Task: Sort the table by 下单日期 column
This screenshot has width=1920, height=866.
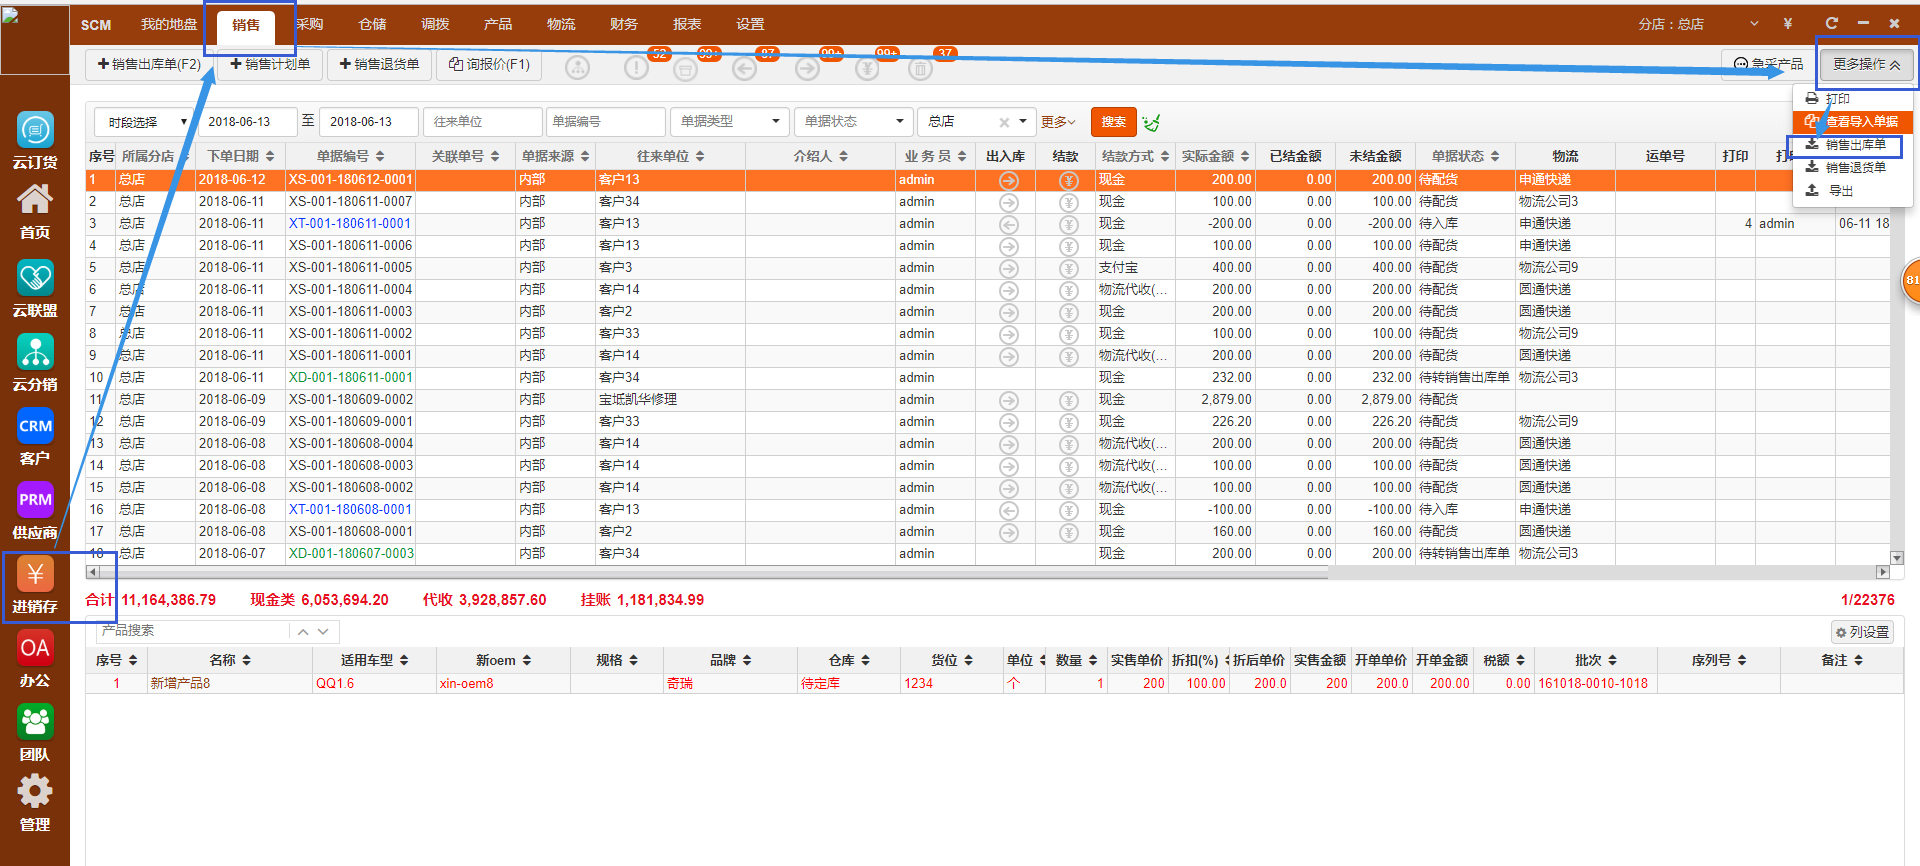Action: click(x=240, y=156)
